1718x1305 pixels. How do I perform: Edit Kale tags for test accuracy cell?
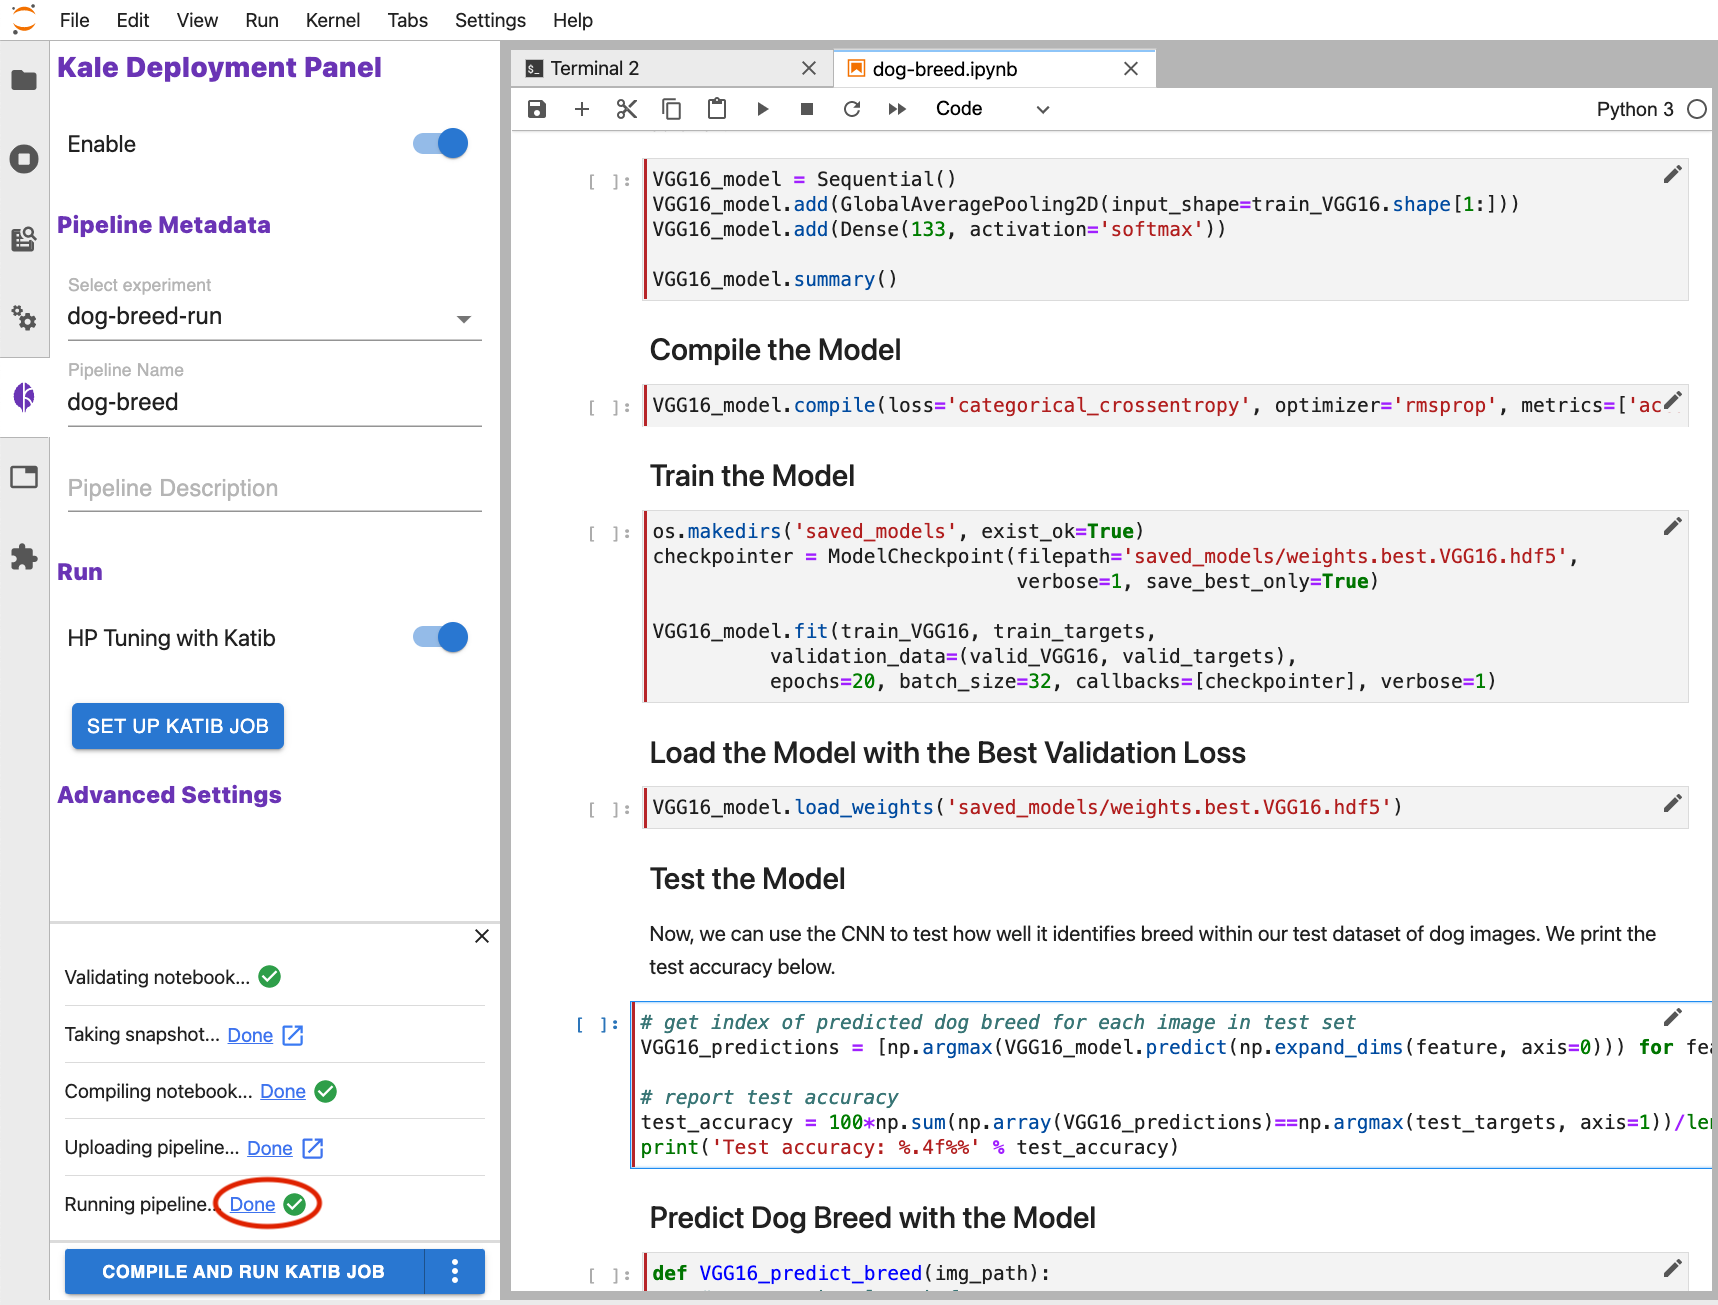tap(1672, 1018)
